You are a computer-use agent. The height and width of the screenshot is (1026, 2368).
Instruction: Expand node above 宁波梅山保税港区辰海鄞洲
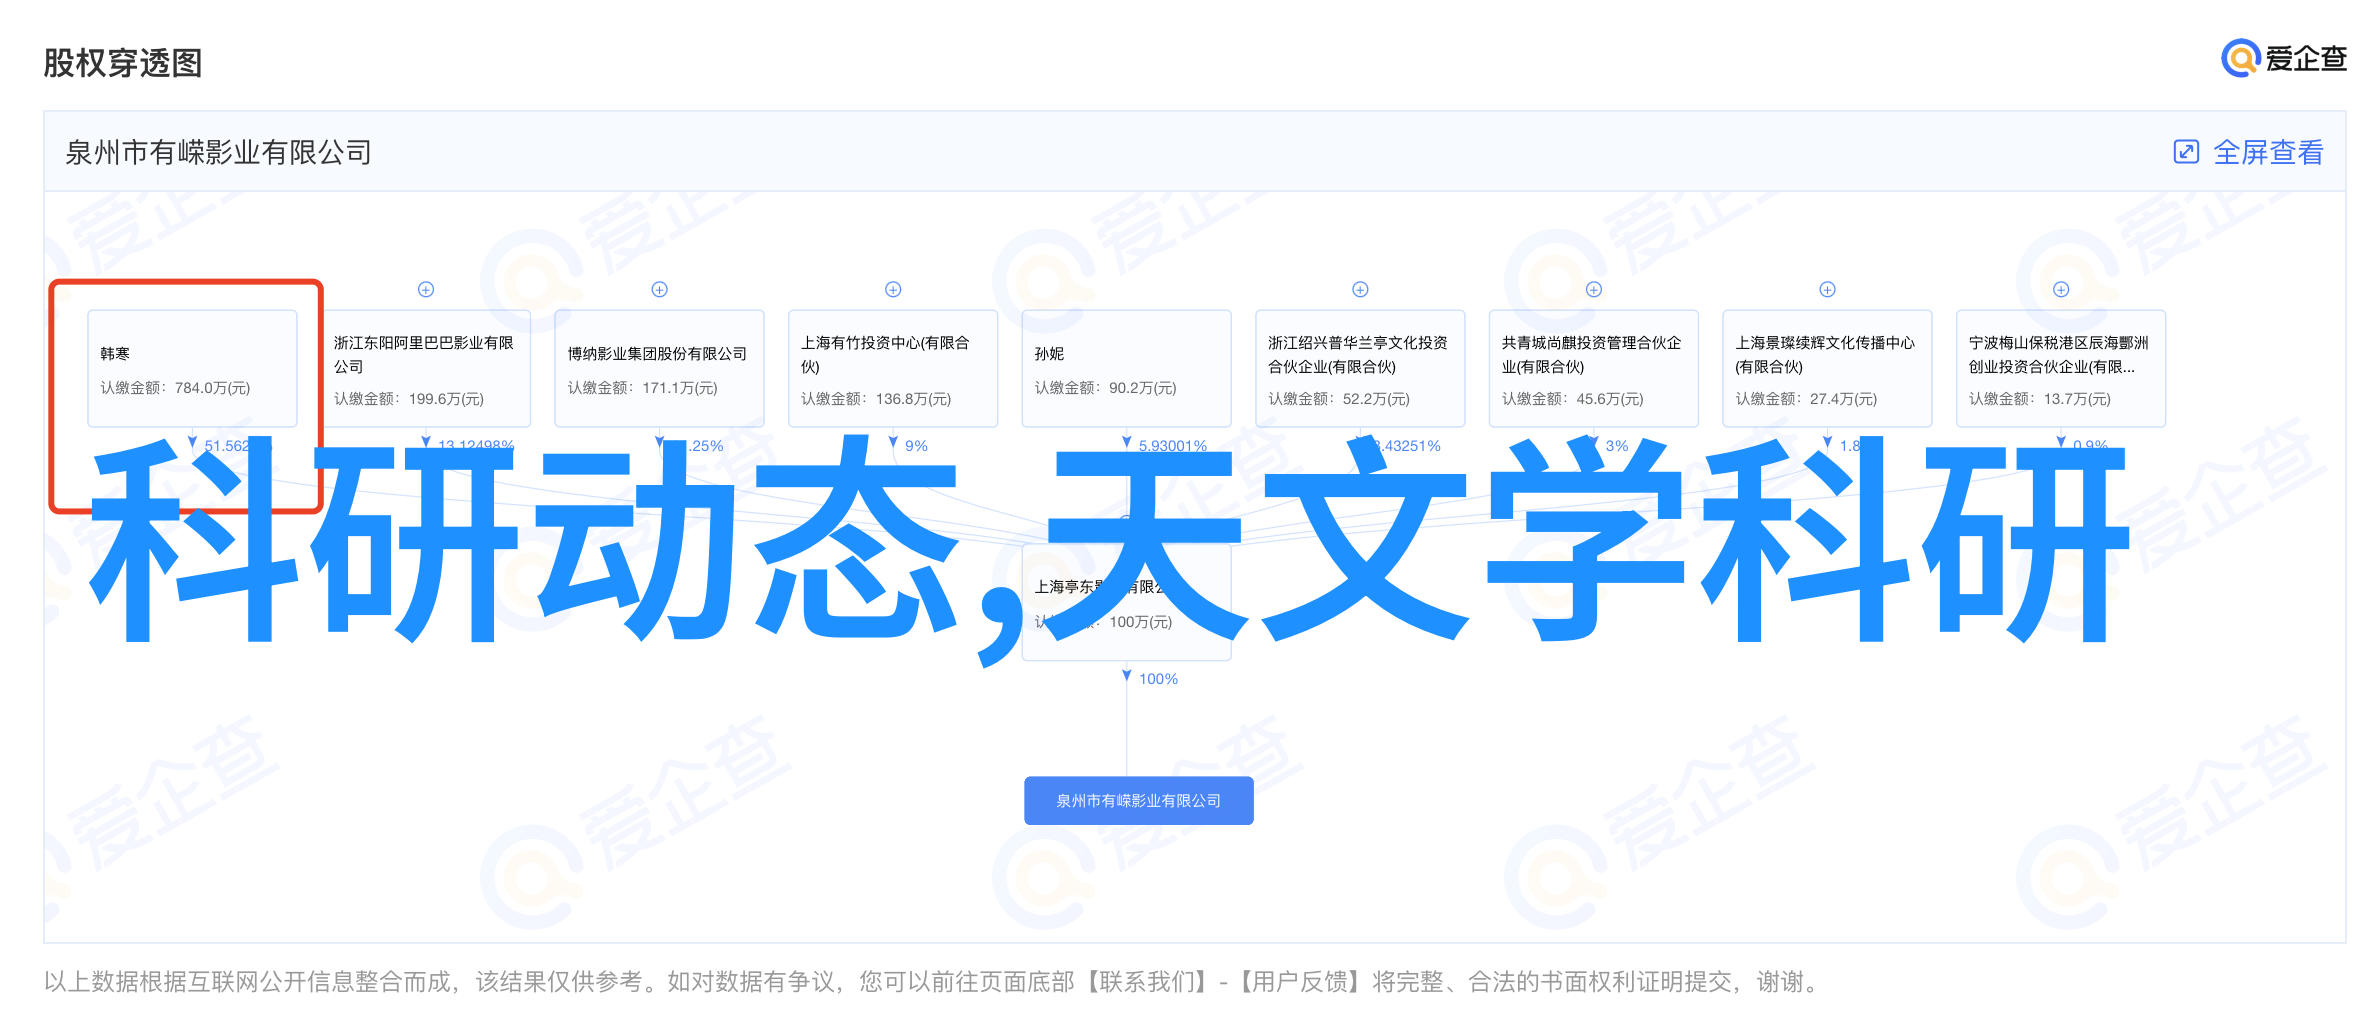2062,290
